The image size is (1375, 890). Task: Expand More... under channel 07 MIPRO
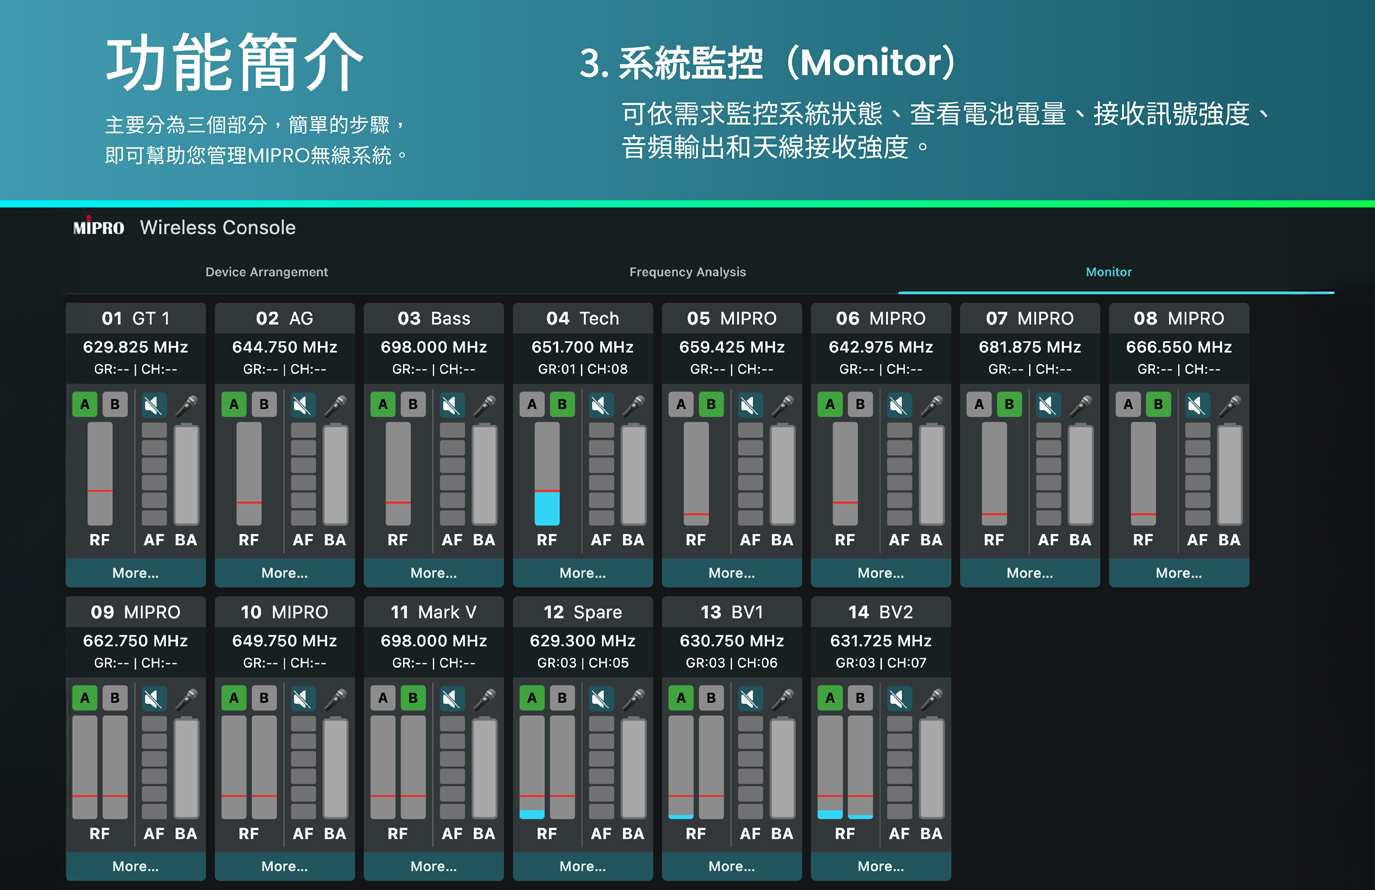tap(1029, 573)
